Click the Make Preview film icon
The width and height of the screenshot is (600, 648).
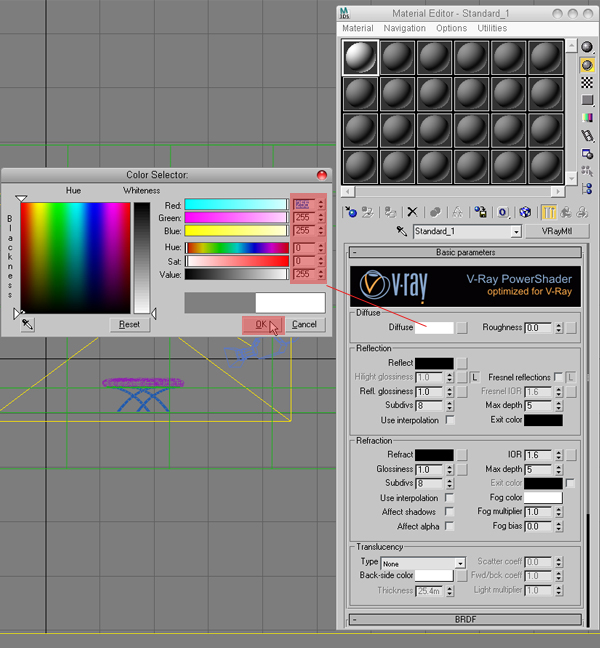pyautogui.click(x=587, y=136)
